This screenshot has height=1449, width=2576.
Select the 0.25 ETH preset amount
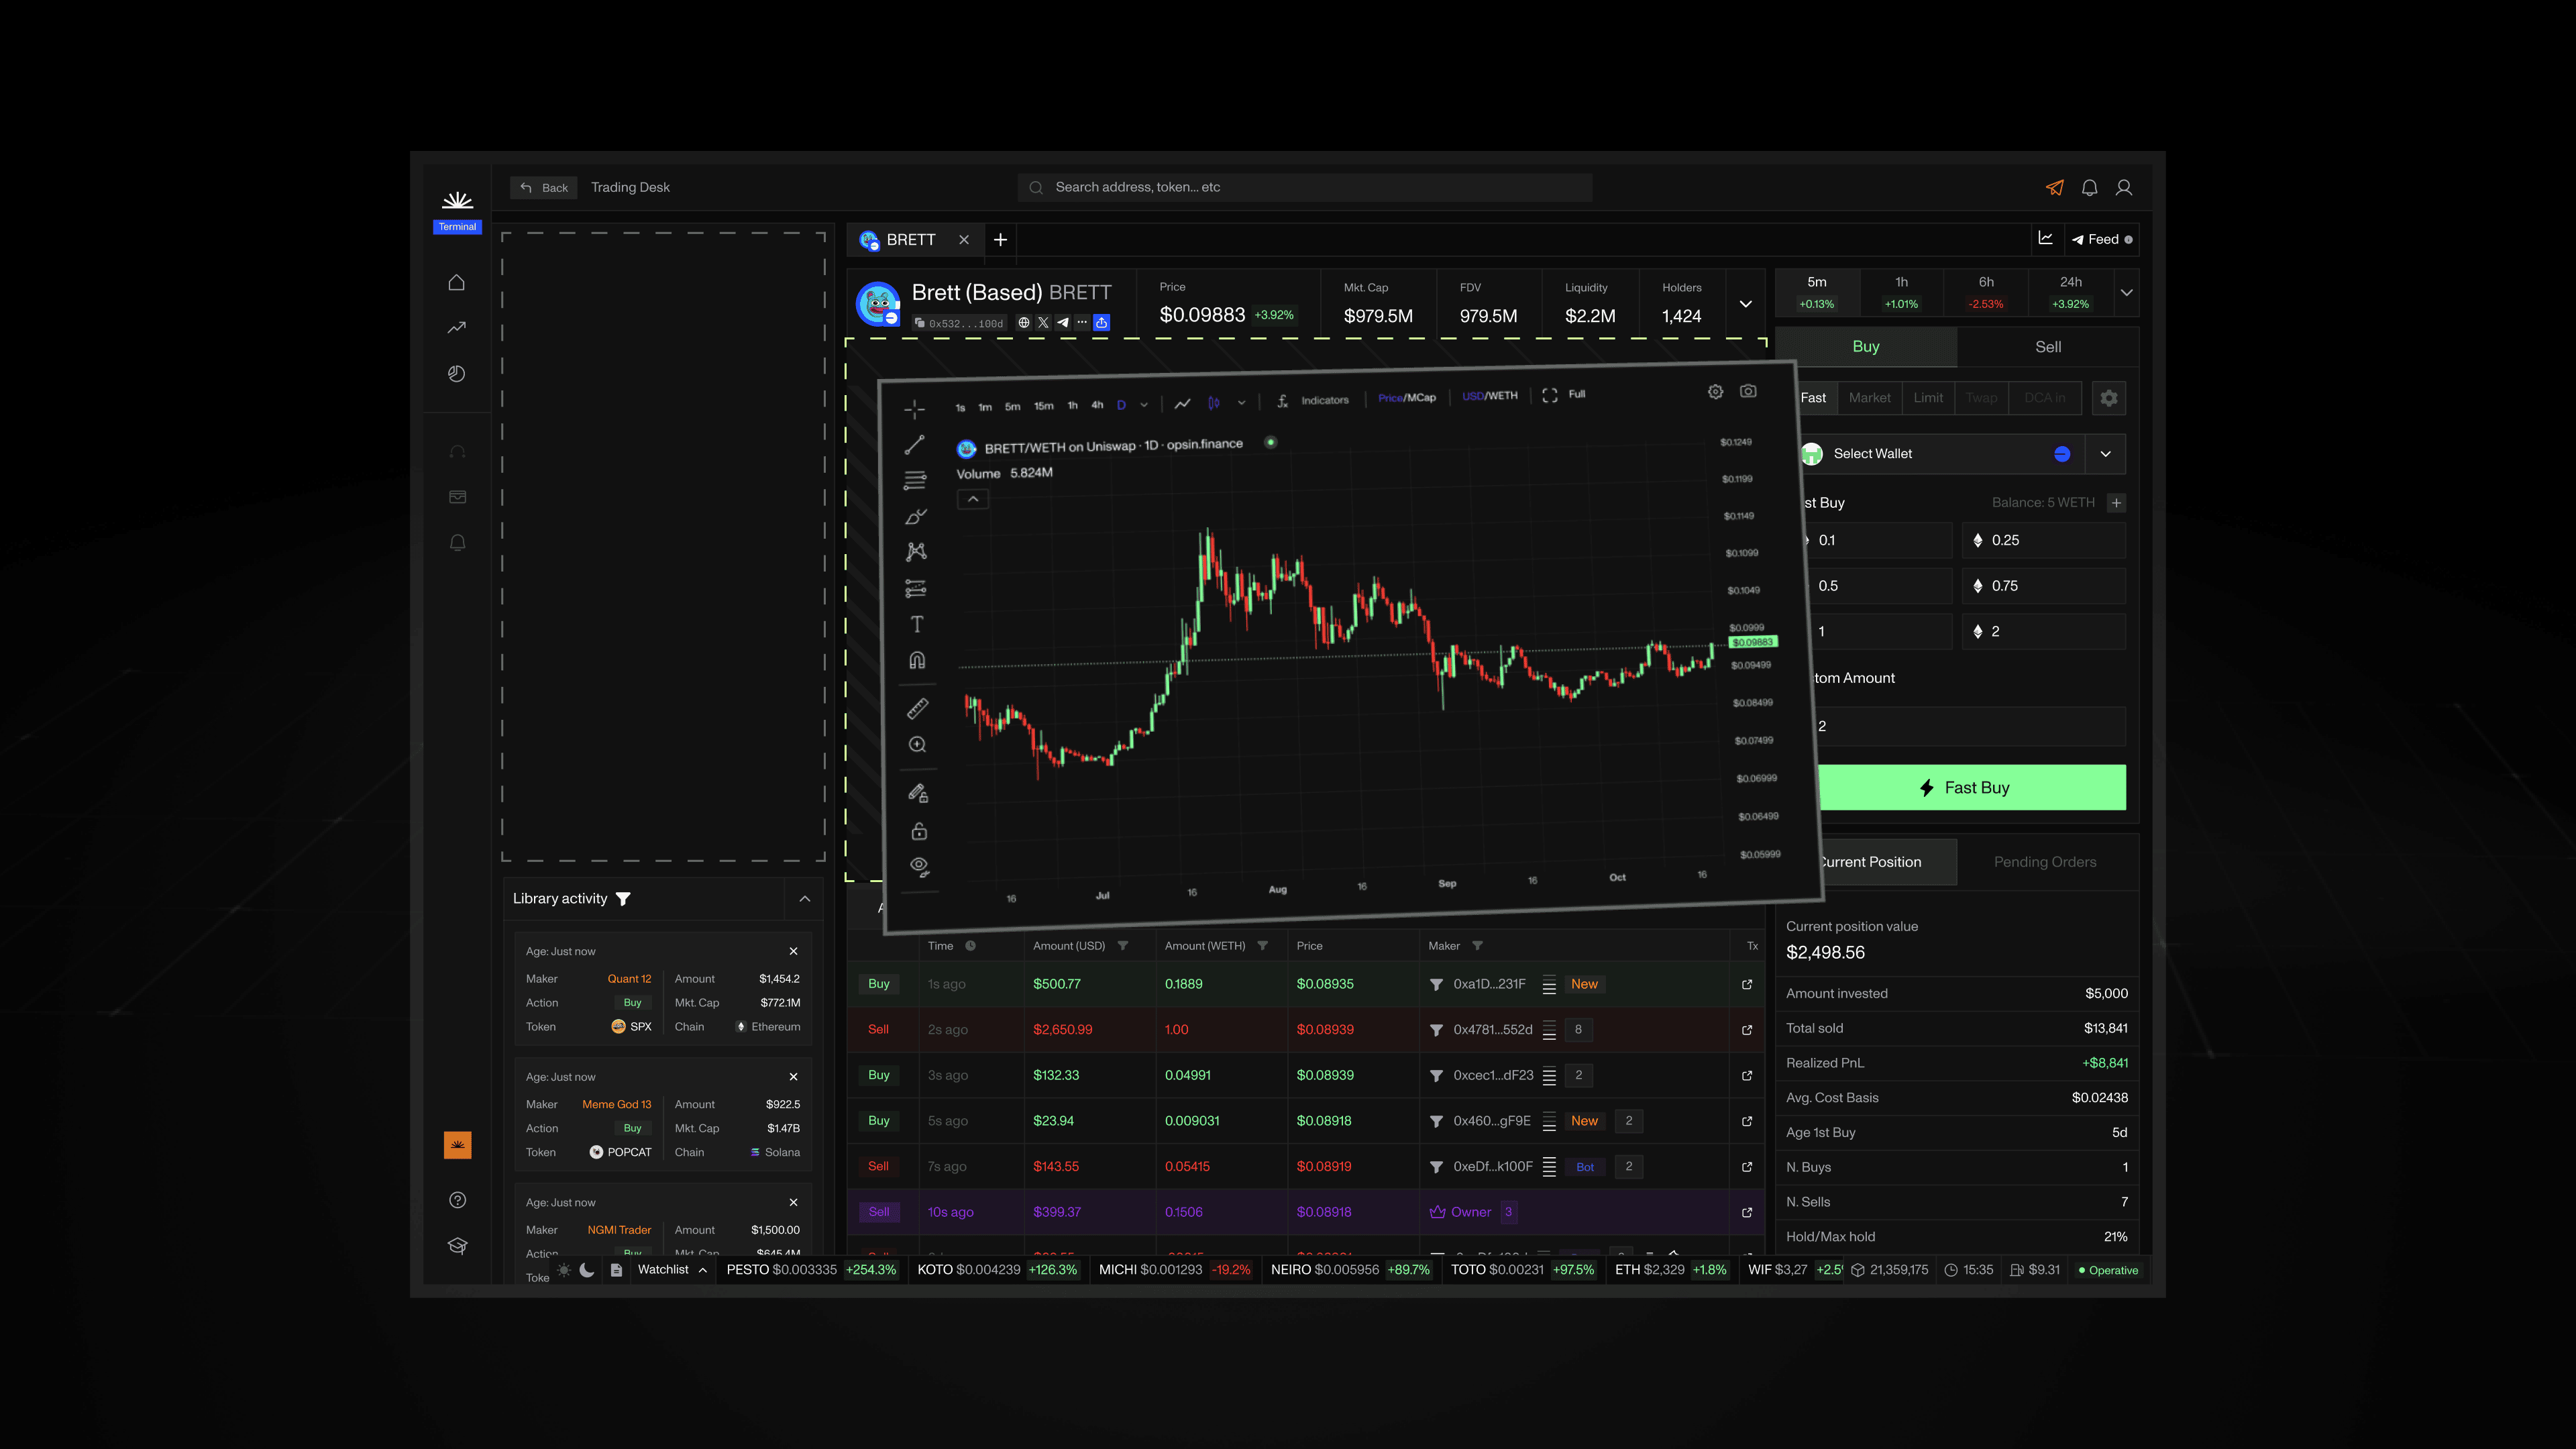coord(2043,540)
